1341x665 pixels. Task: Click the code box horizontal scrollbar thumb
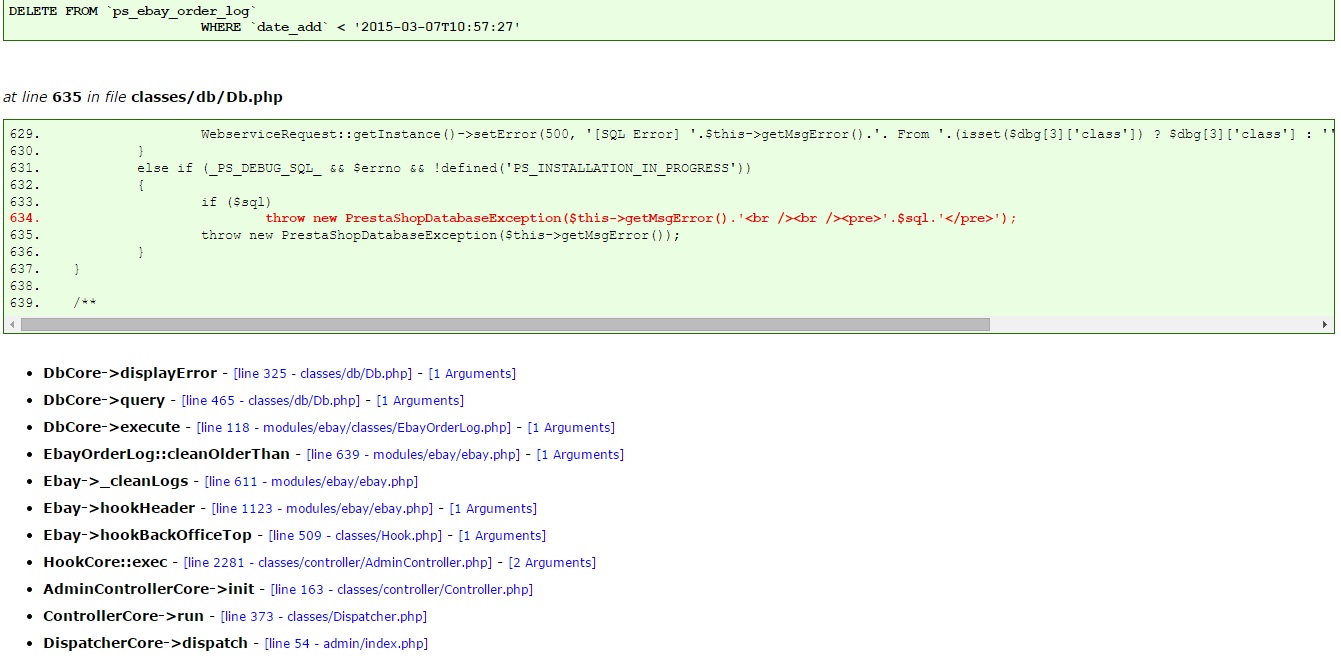pos(505,325)
